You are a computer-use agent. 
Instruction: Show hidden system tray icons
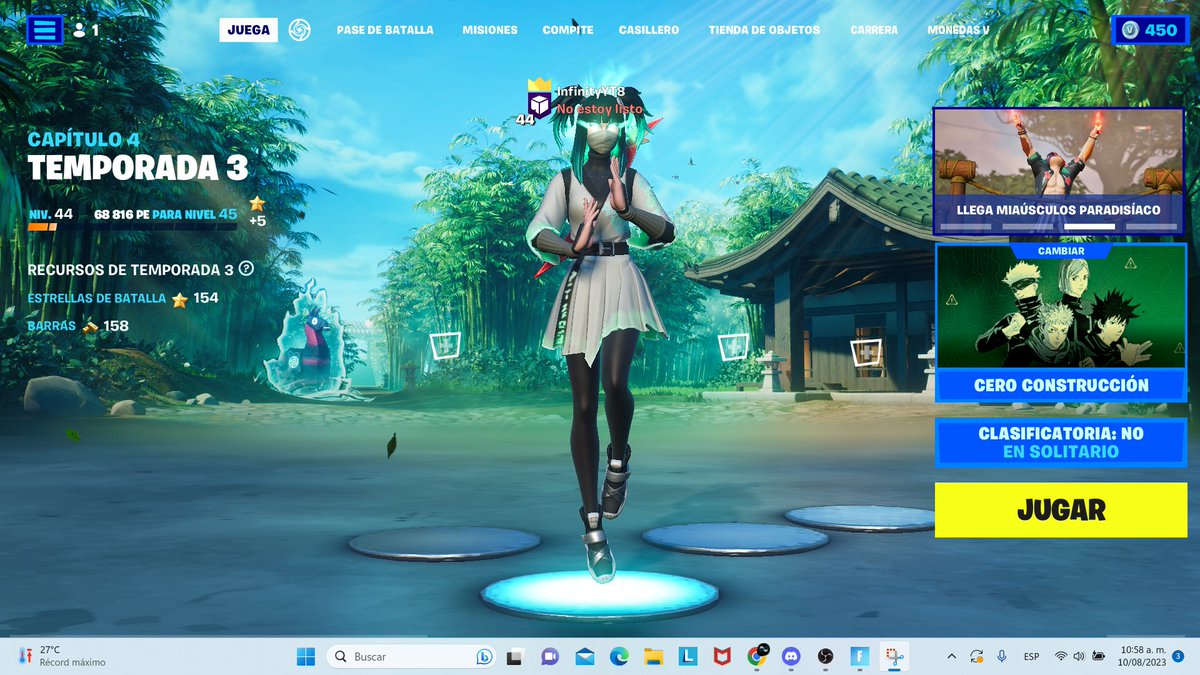(x=951, y=657)
